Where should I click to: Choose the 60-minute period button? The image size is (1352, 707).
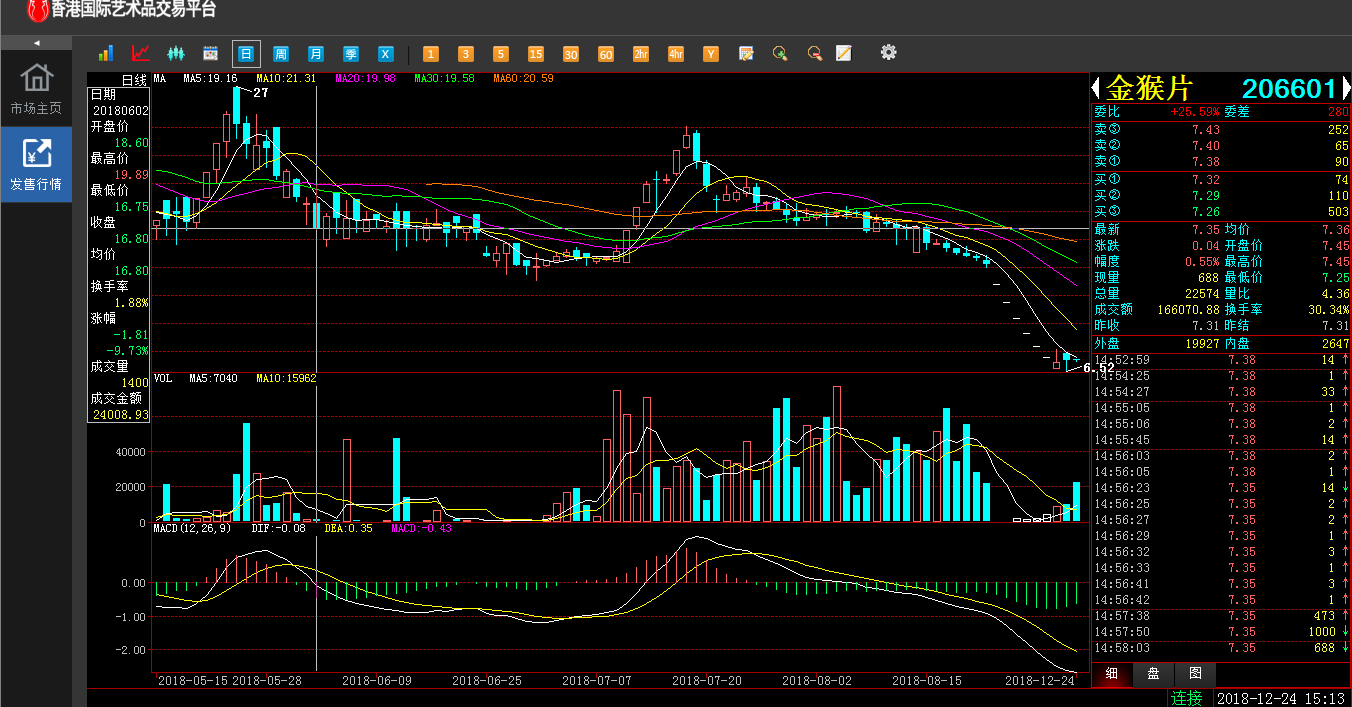point(606,53)
